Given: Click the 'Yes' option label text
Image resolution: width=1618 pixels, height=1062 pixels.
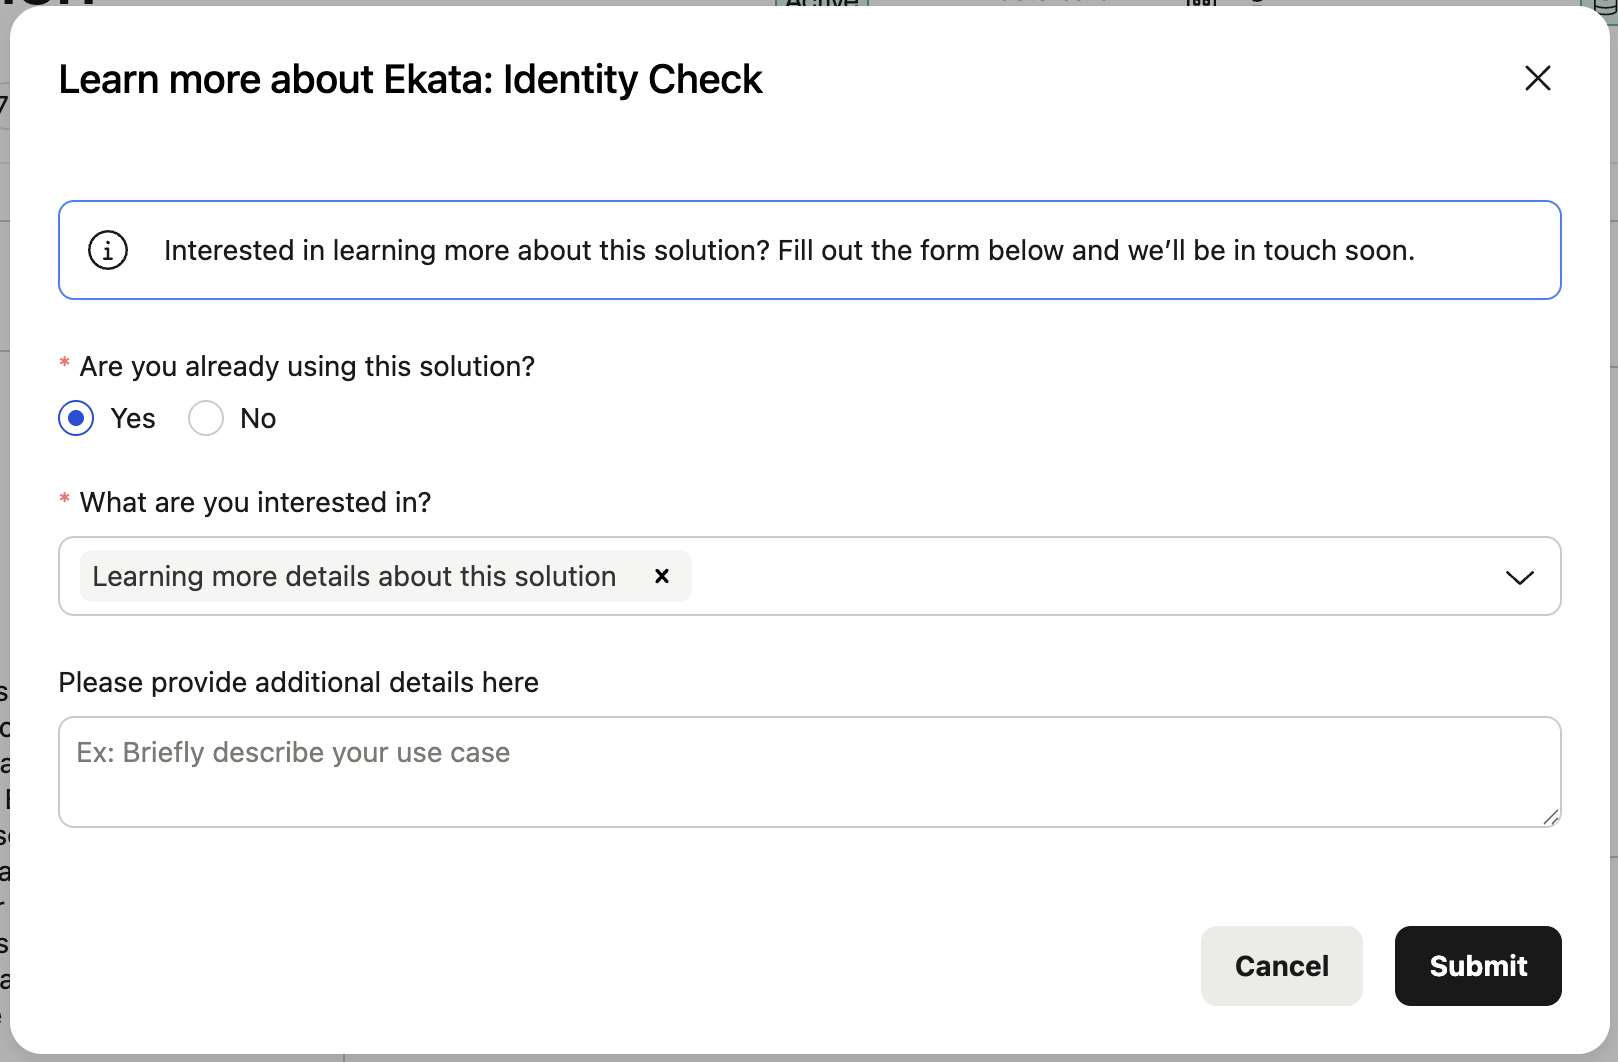Looking at the screenshot, I should 133,418.
